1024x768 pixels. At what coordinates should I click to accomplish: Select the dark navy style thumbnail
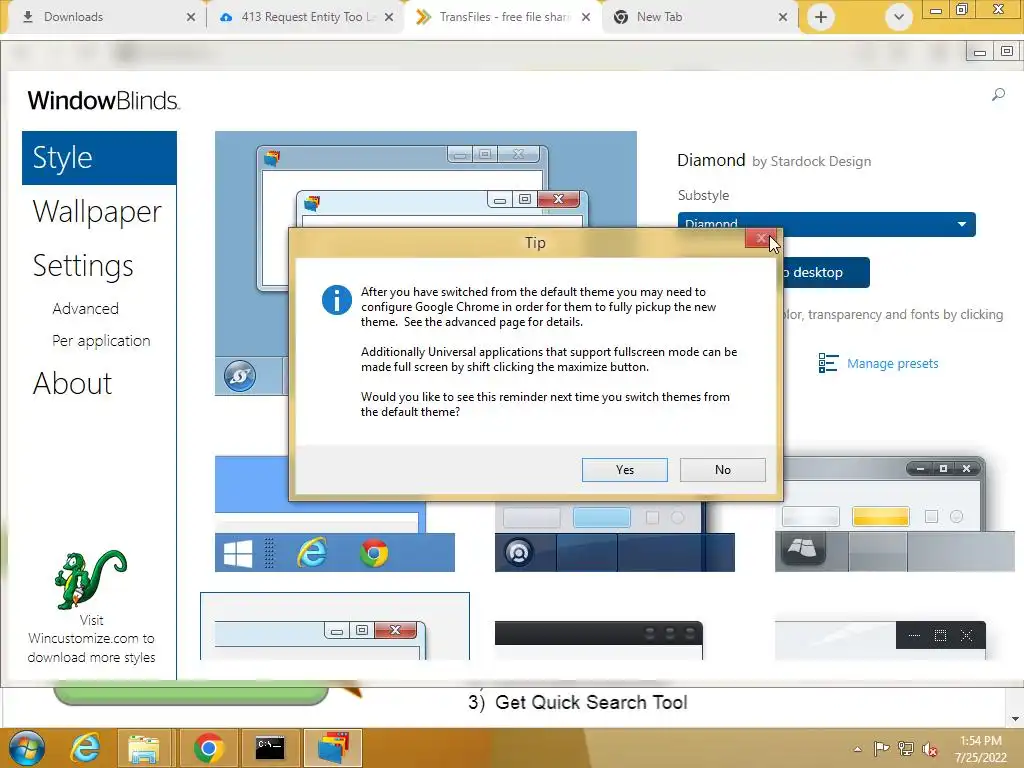[x=615, y=536]
